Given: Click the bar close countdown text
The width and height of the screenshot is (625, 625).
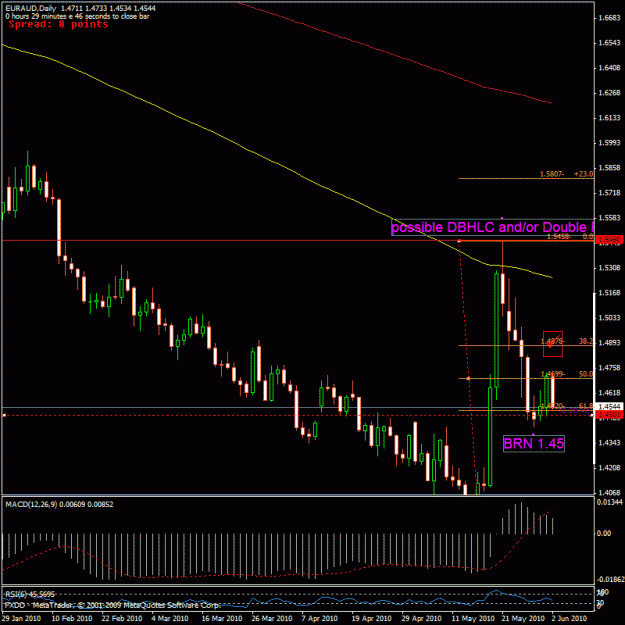Looking at the screenshot, I should click(77, 16).
